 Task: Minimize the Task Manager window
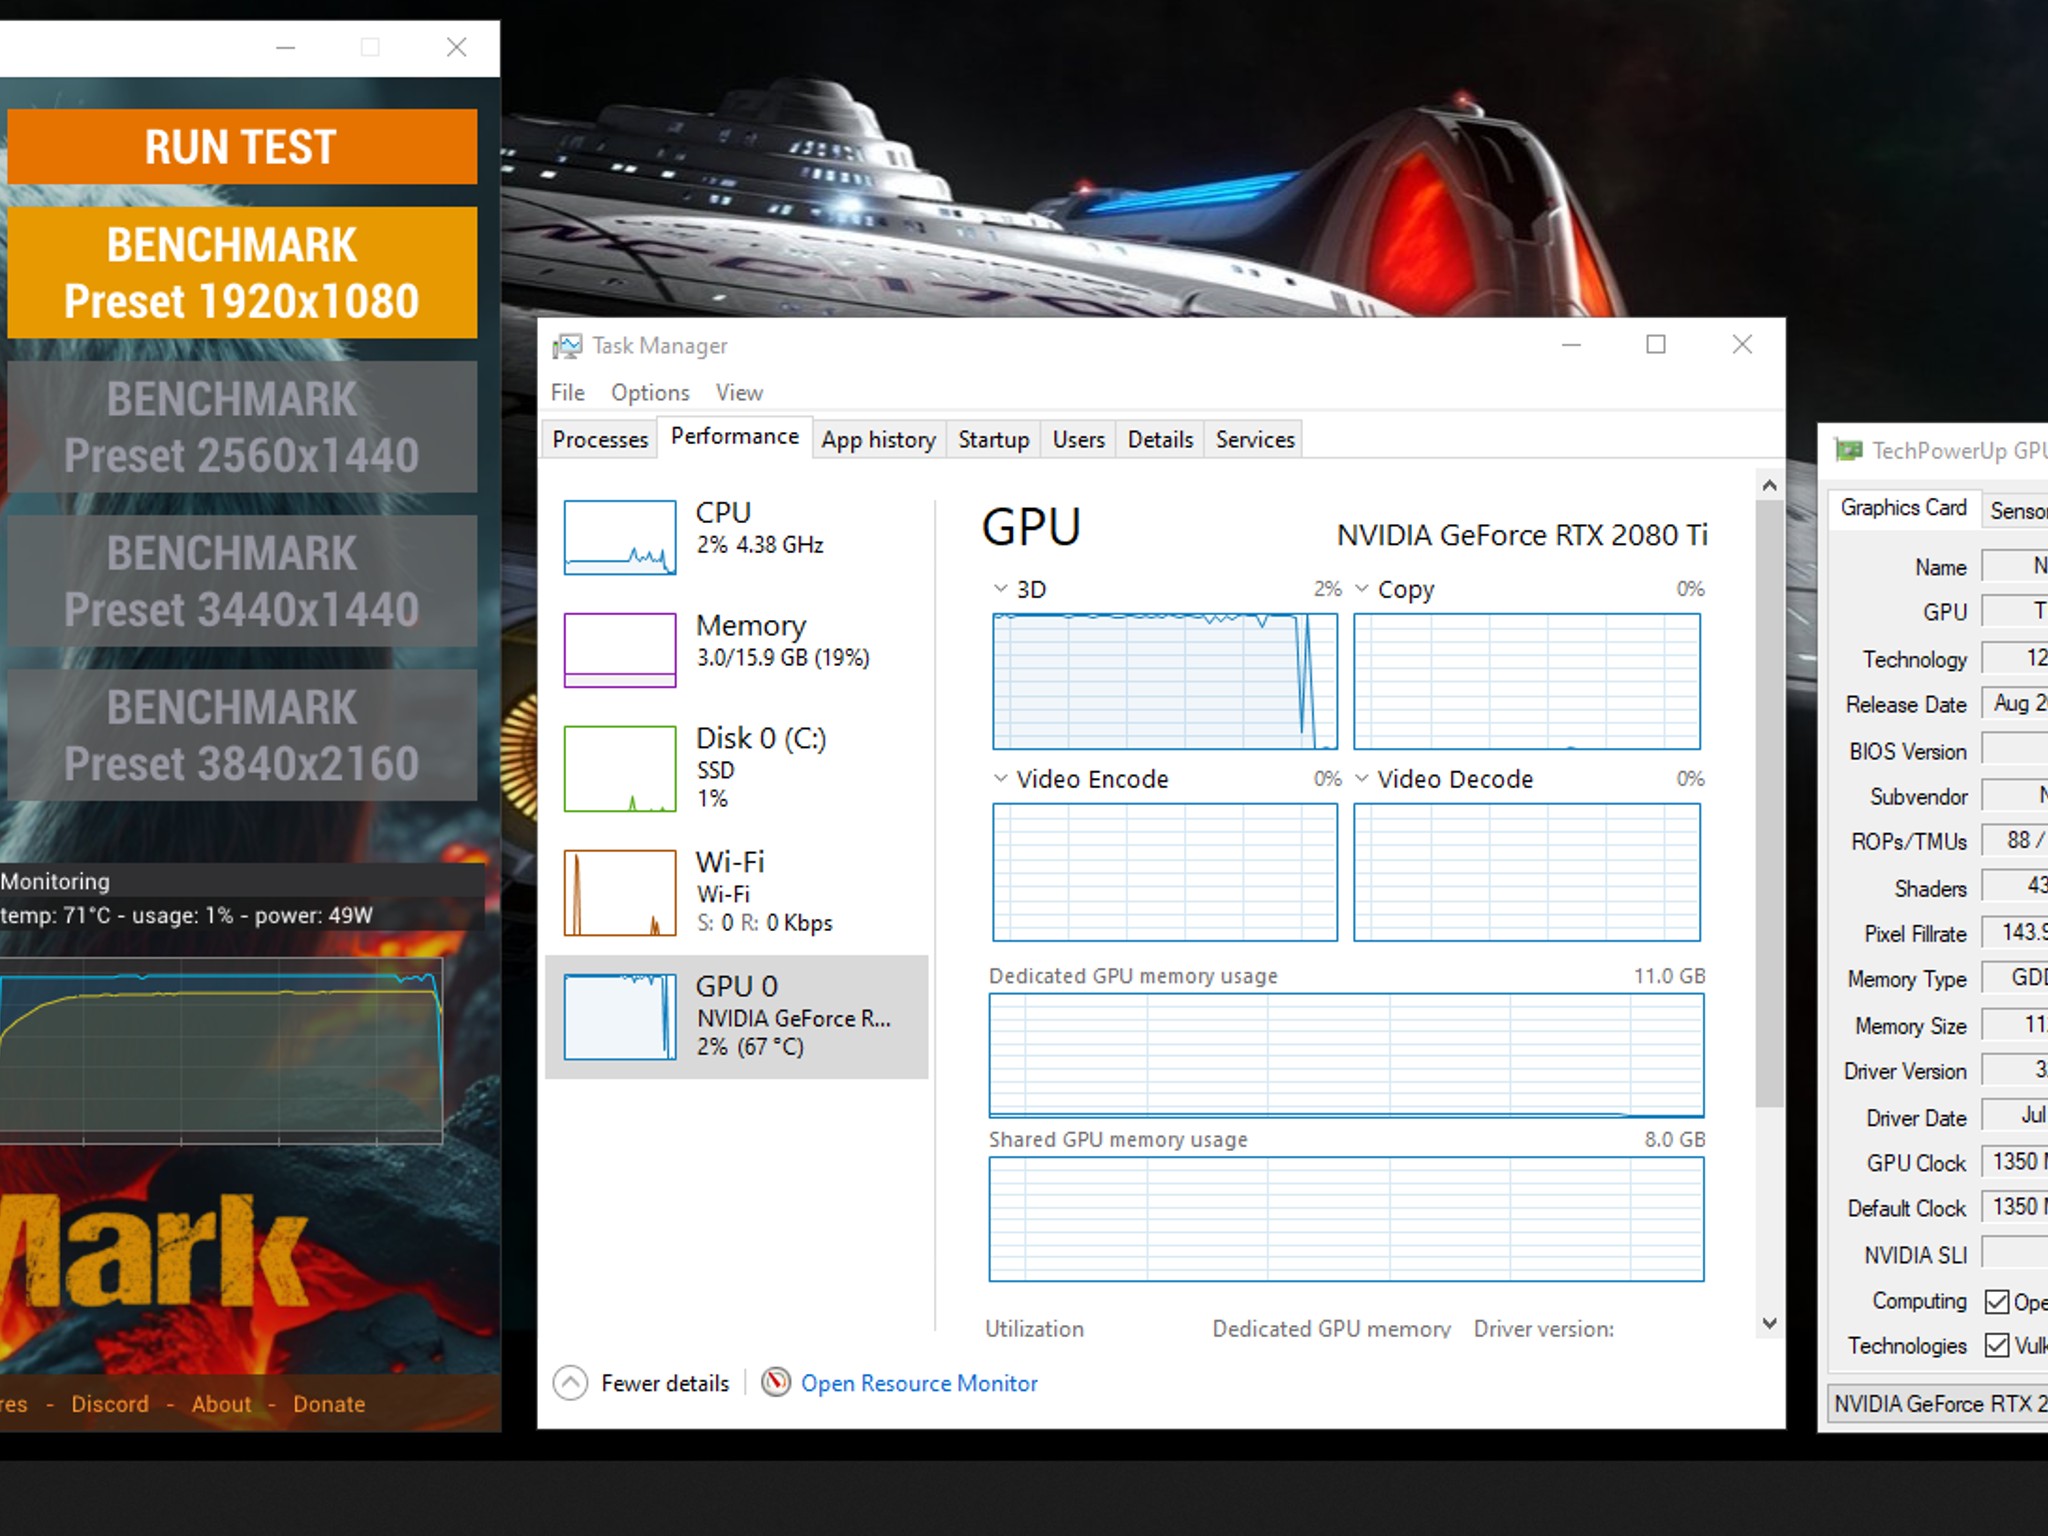click(1571, 345)
